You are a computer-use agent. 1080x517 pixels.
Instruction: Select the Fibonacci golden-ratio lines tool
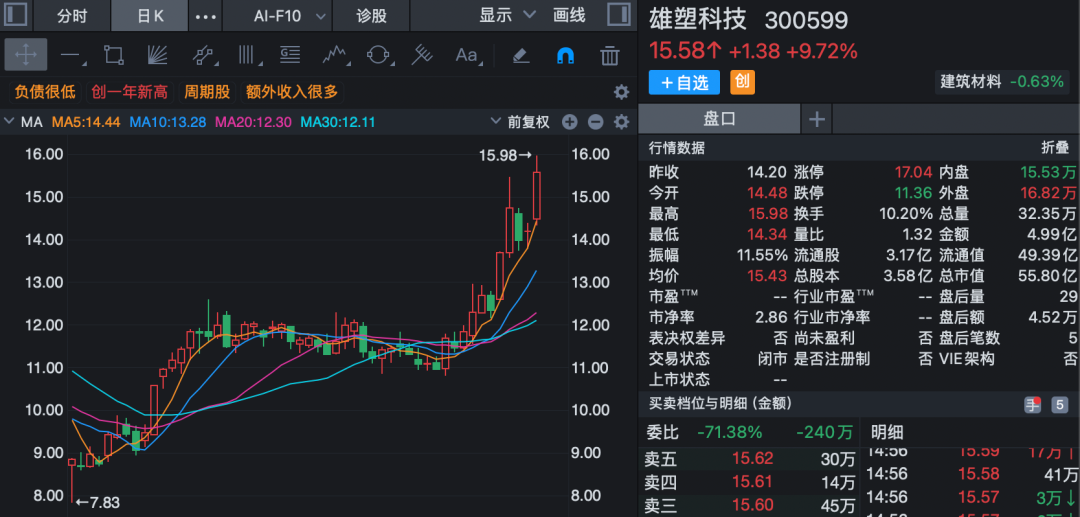tap(290, 55)
